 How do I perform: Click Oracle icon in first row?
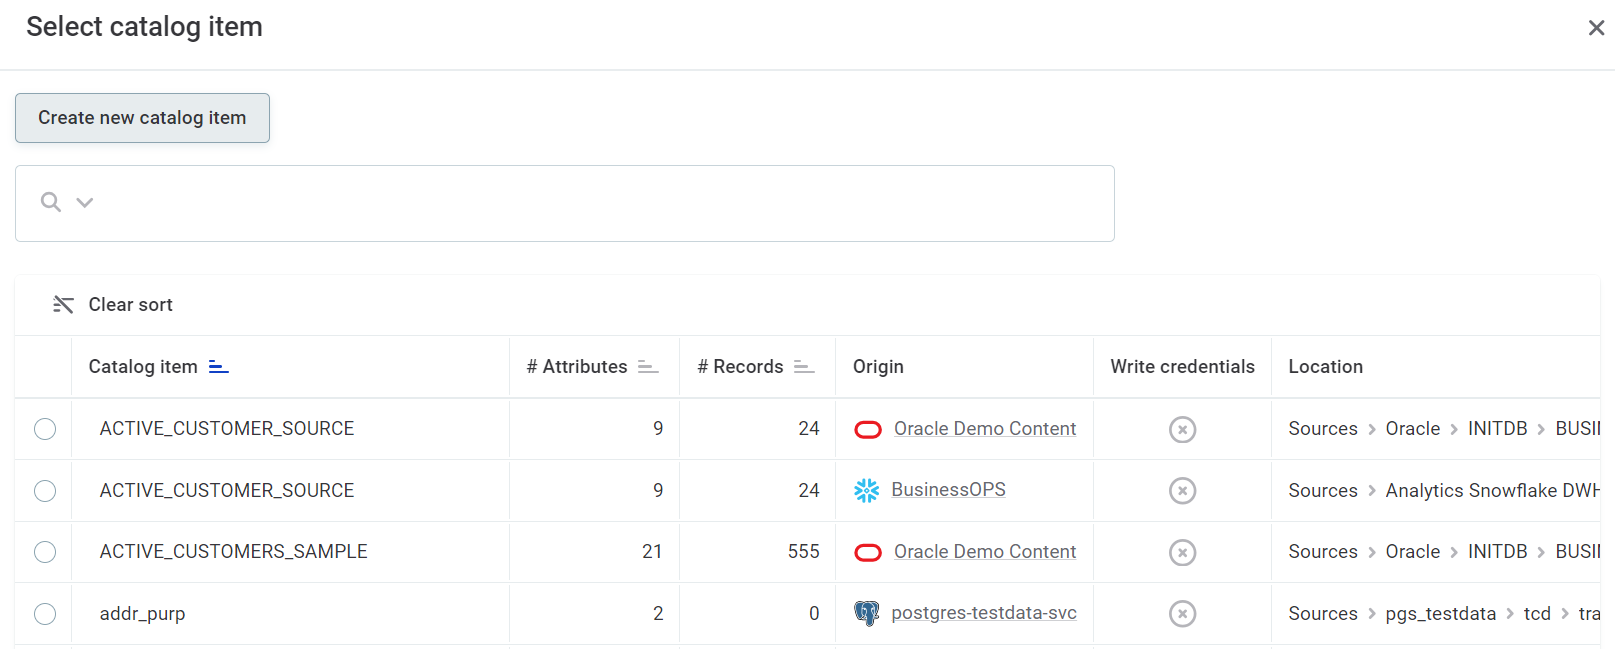pyautogui.click(x=867, y=430)
